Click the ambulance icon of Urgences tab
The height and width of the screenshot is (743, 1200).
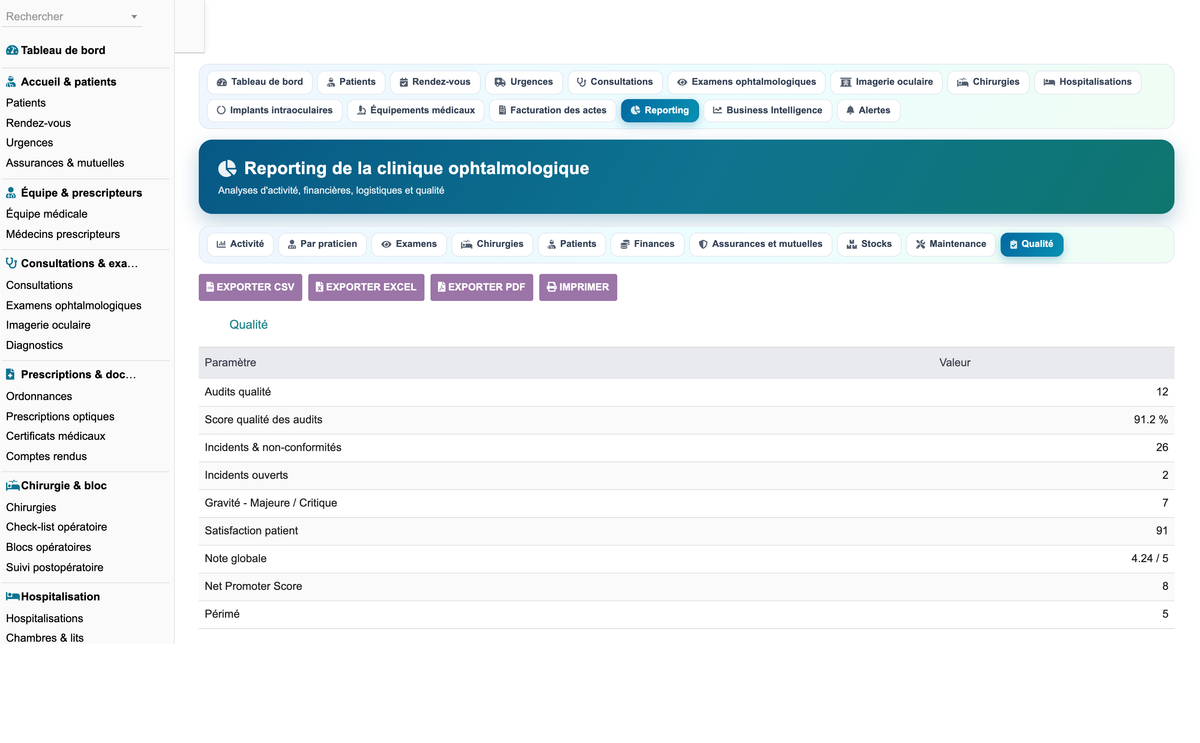(500, 82)
